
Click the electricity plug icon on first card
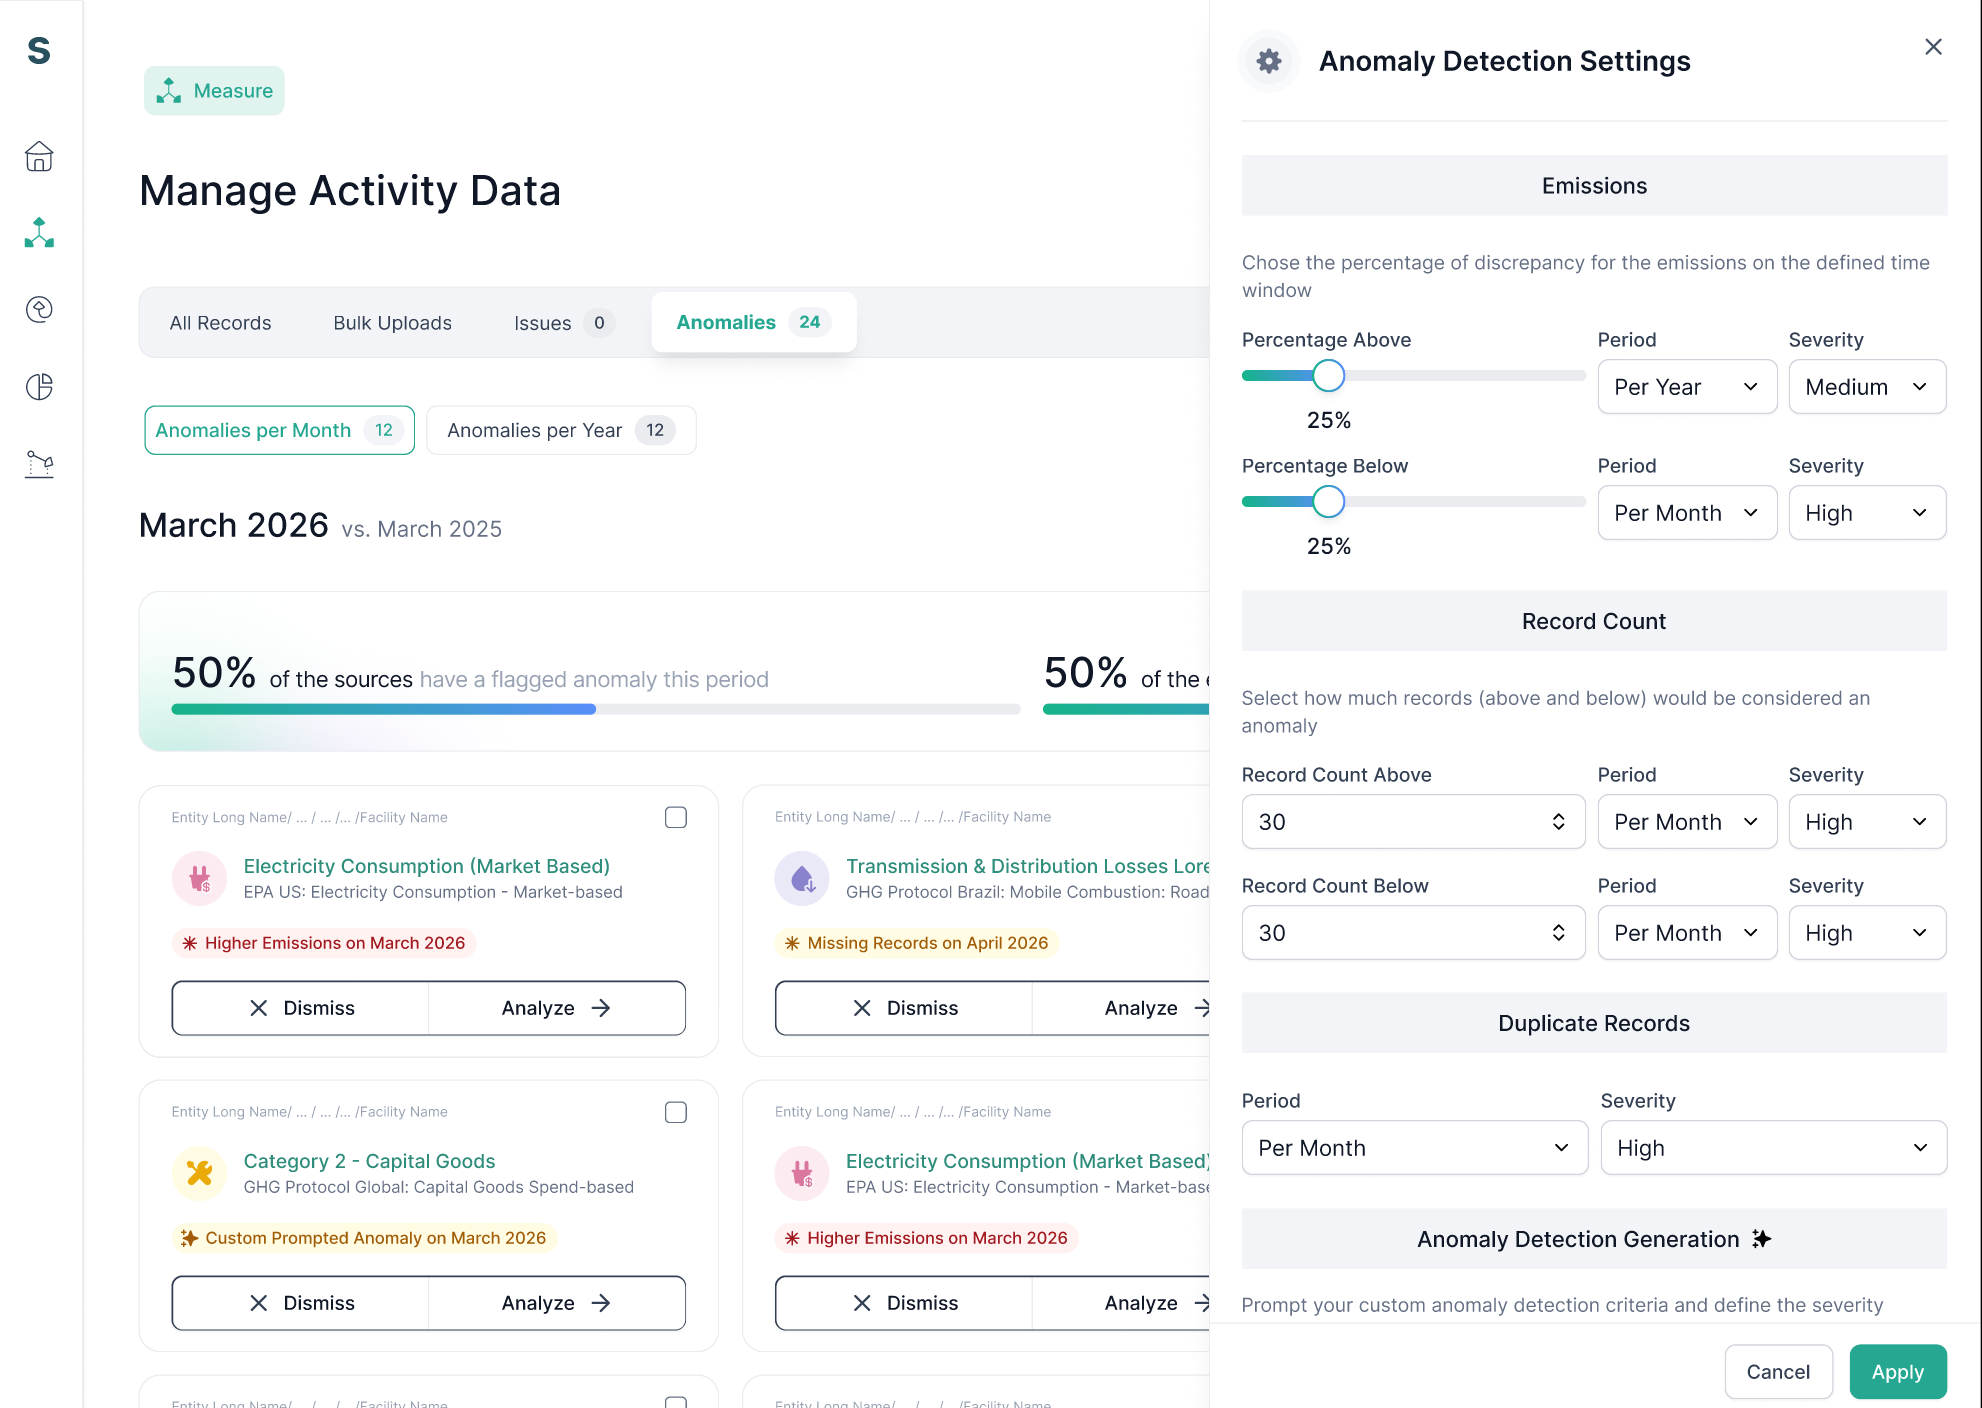click(x=200, y=878)
